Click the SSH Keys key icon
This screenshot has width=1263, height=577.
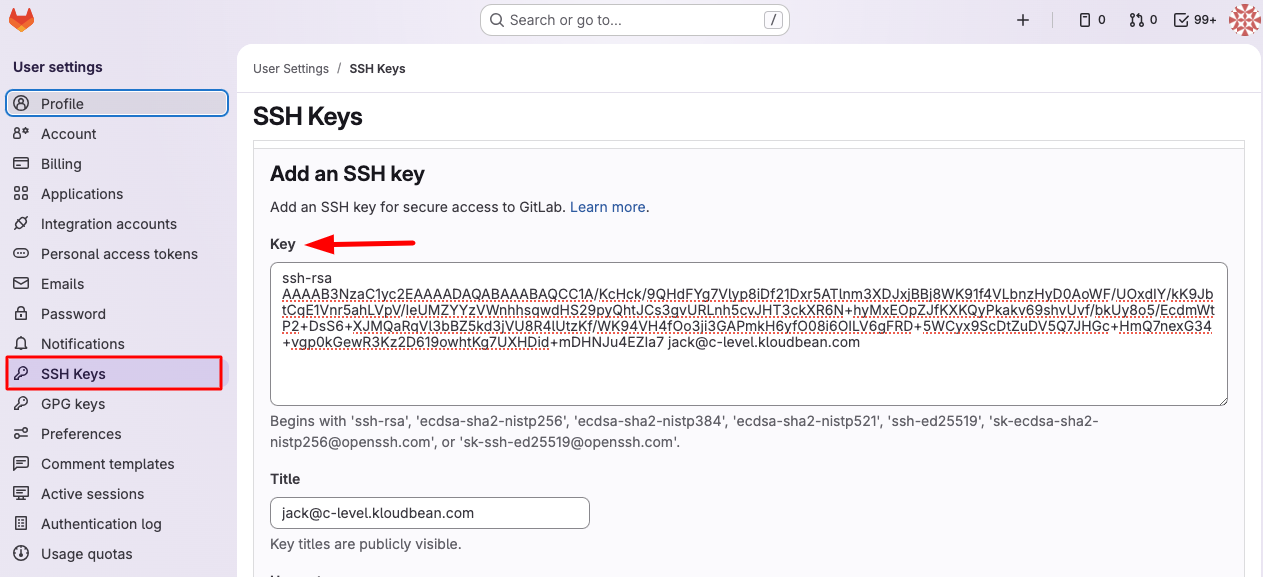pyautogui.click(x=22, y=373)
